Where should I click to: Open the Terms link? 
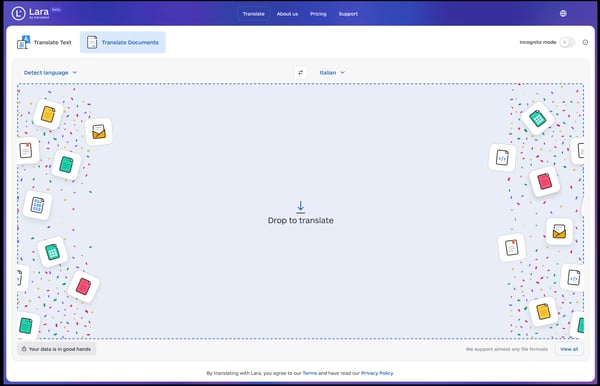pos(310,373)
